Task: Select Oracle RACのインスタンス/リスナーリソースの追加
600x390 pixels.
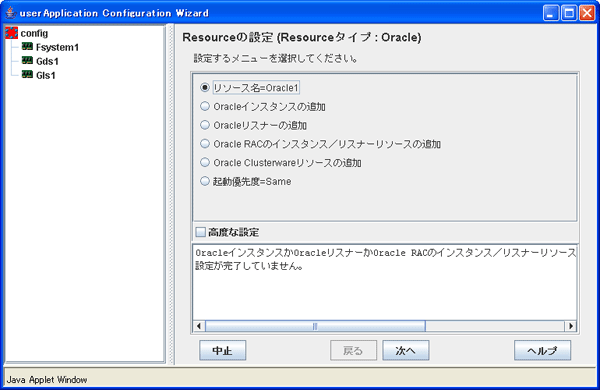Action: (x=205, y=144)
